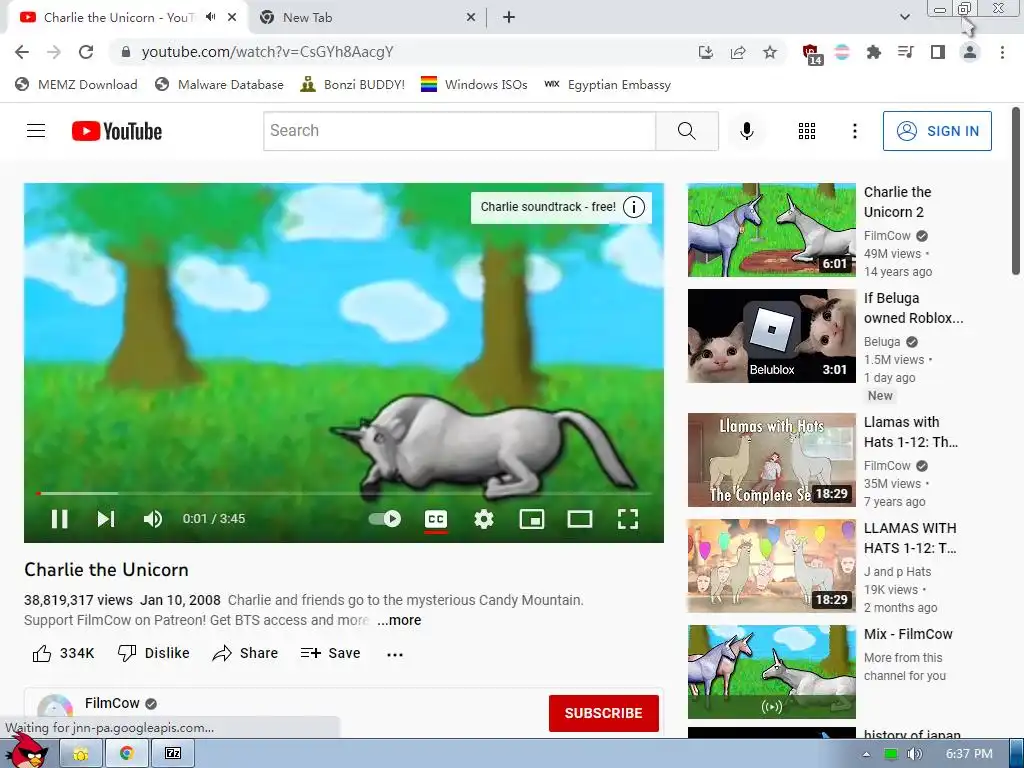1024x768 pixels.
Task: Click the Chrome taskbar icon
Action: click(127, 754)
